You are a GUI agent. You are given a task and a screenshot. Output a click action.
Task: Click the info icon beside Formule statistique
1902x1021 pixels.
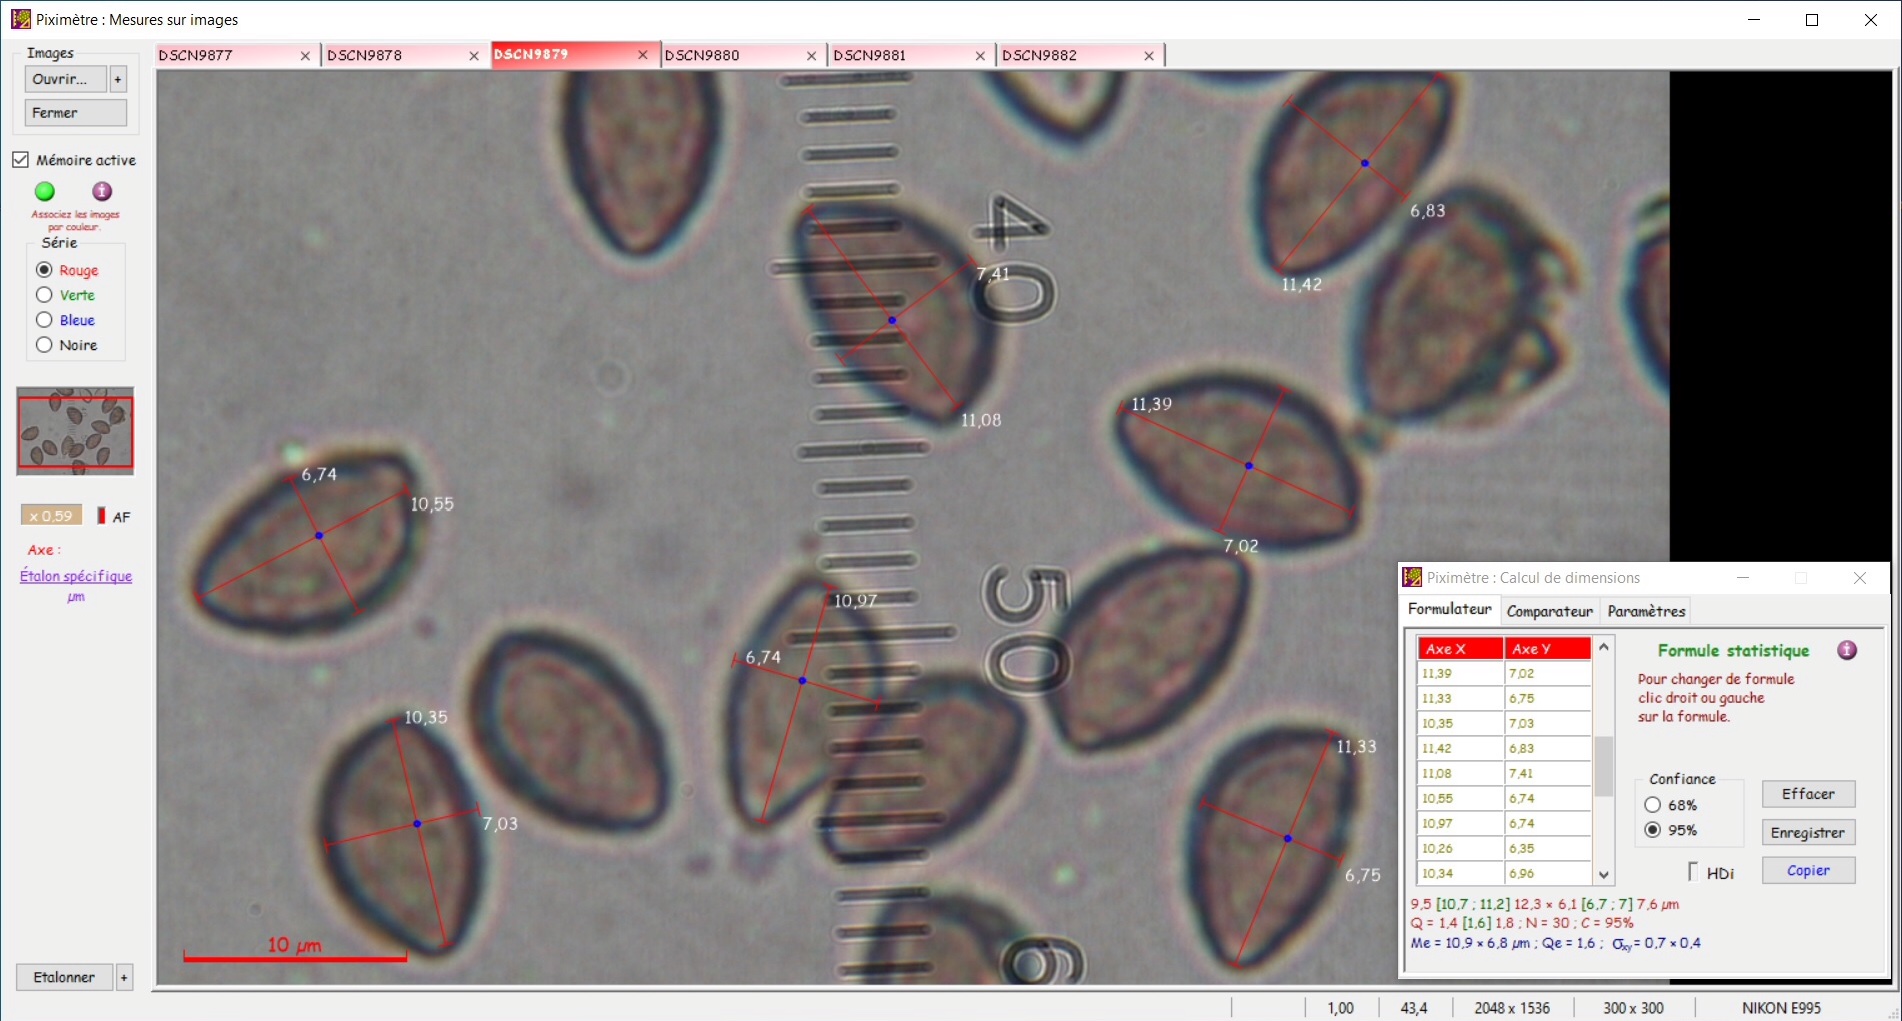tap(1847, 650)
